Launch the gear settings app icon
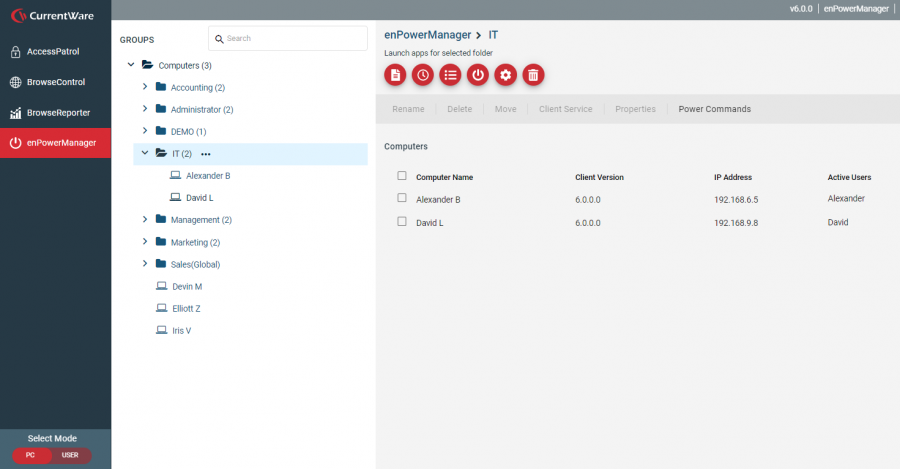This screenshot has height=469, width=900. (505, 75)
